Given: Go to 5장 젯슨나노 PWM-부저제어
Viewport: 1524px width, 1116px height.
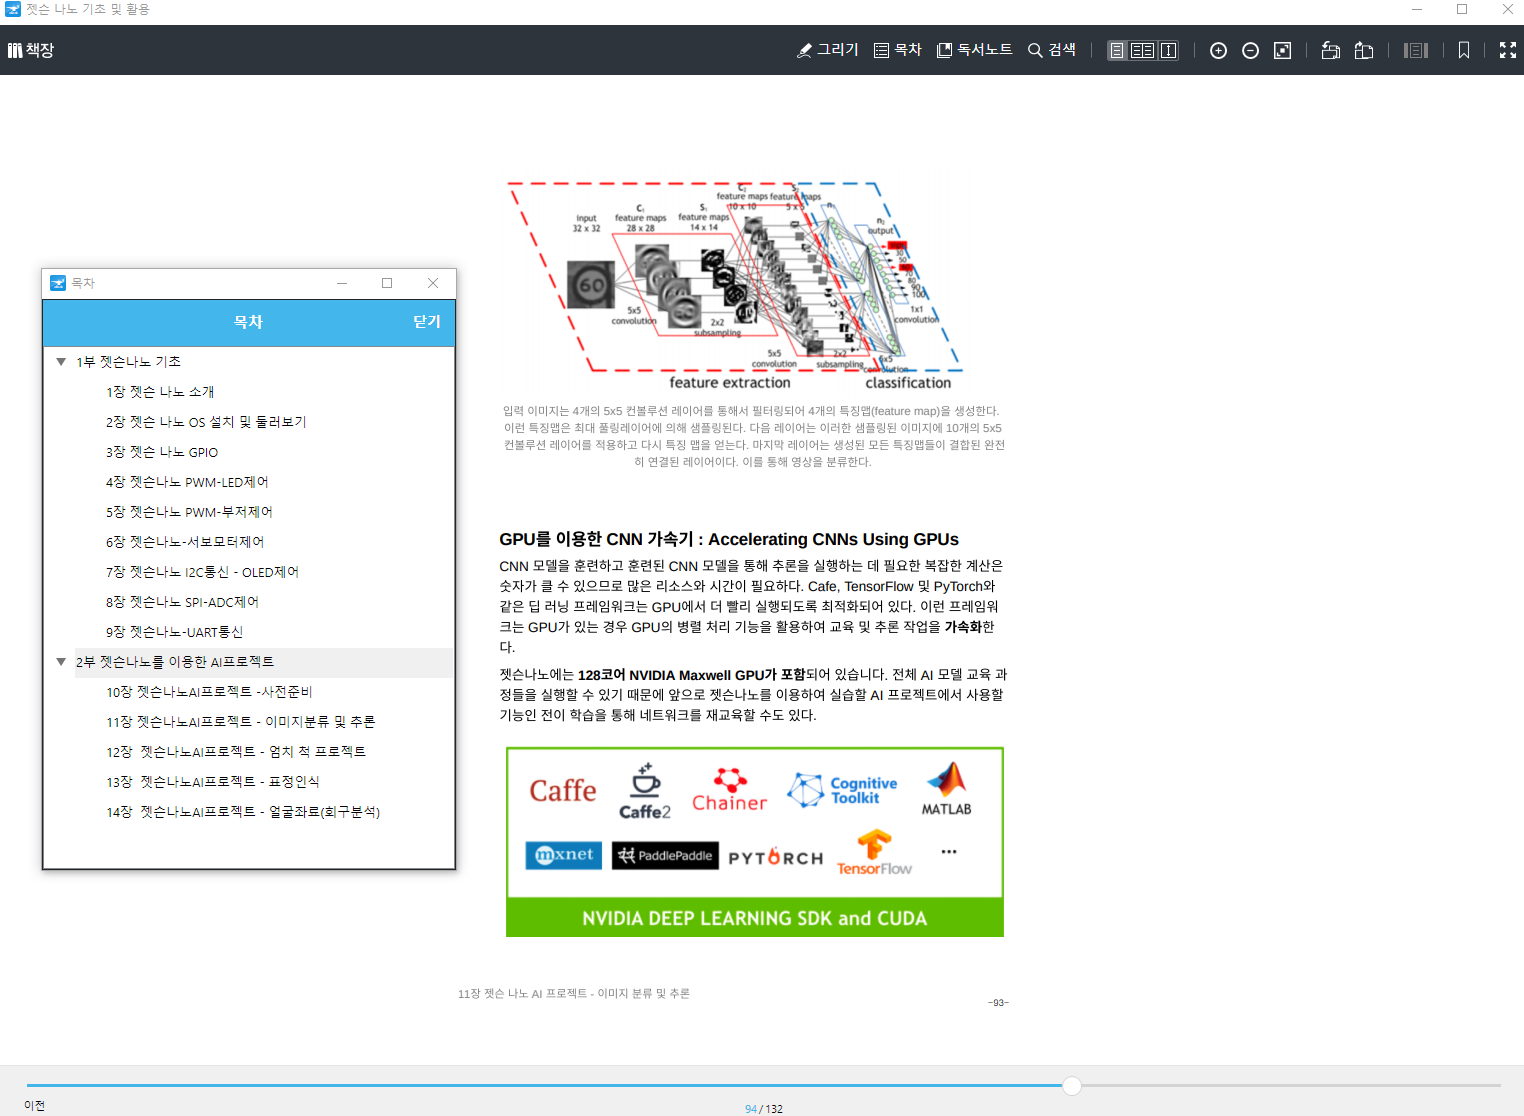Looking at the screenshot, I should pyautogui.click(x=189, y=512).
